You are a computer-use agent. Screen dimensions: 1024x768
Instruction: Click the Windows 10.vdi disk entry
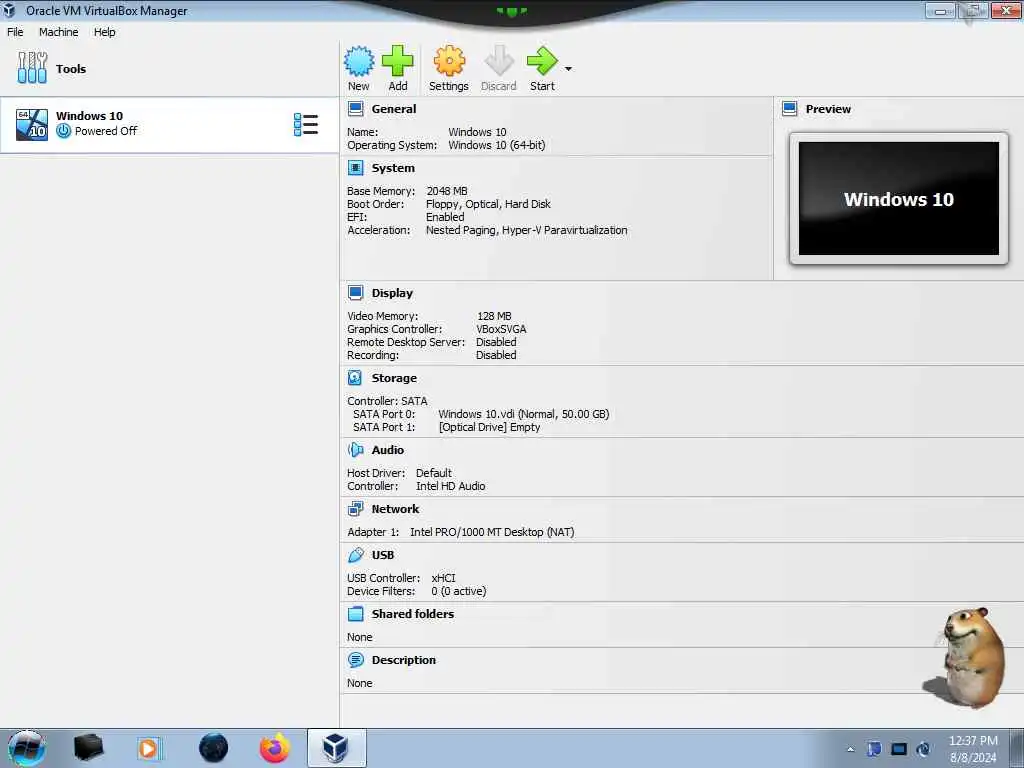523,414
